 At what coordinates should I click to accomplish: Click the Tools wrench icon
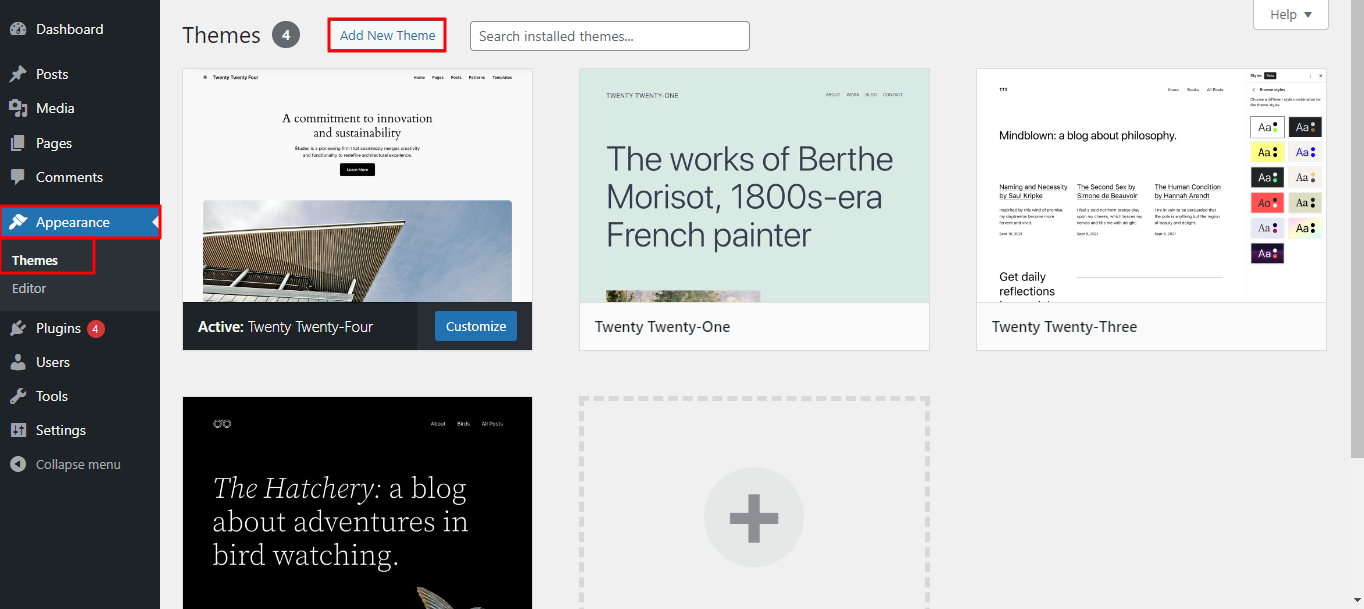18,396
